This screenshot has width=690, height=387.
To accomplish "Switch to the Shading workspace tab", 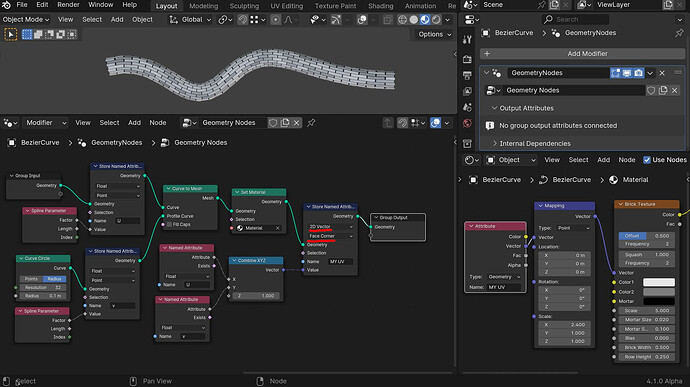I will 381,6.
